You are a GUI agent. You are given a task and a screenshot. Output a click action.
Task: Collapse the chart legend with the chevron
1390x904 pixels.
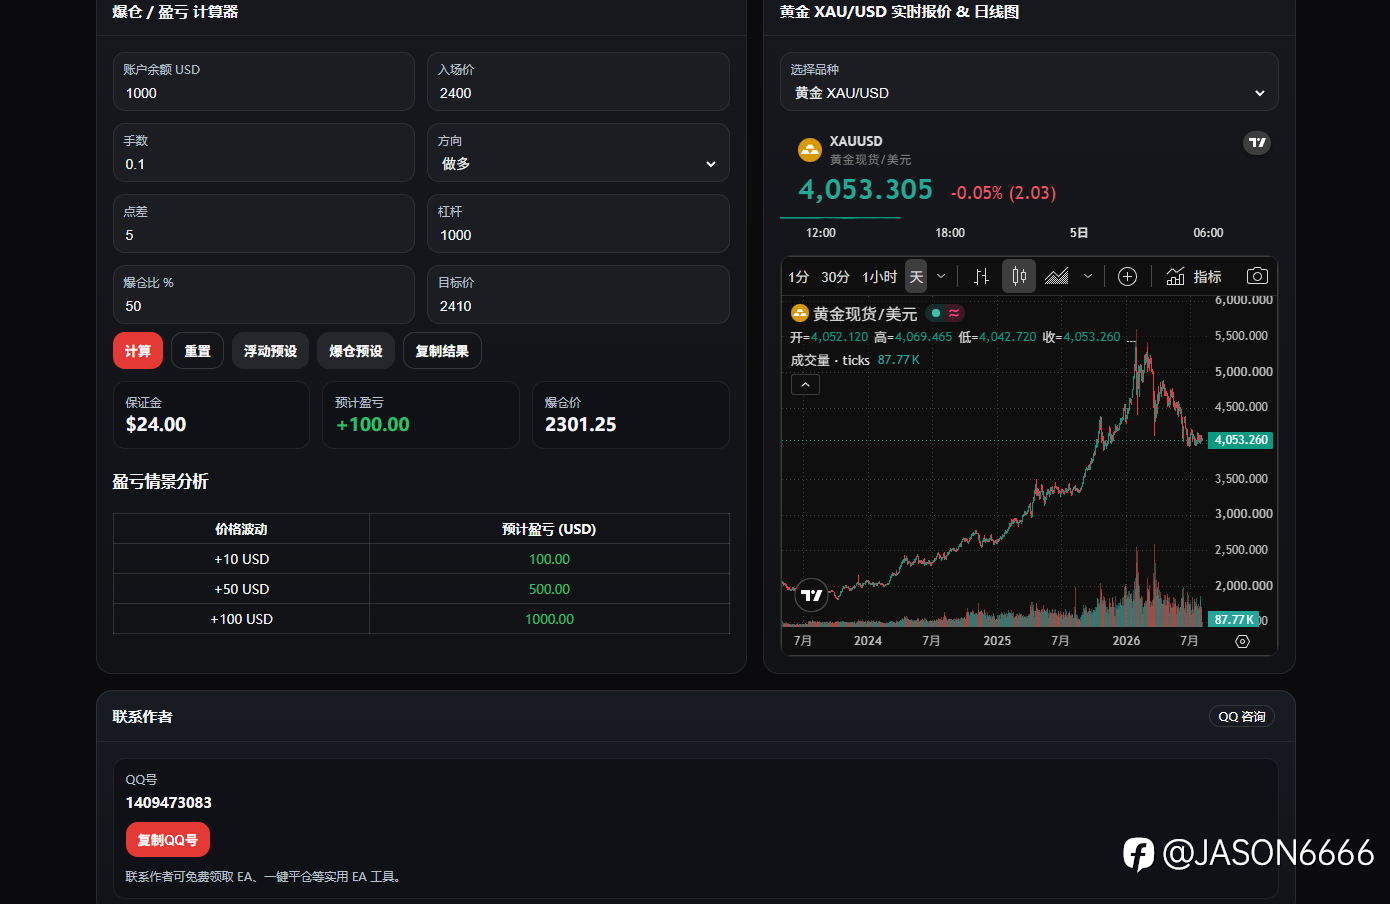click(805, 384)
